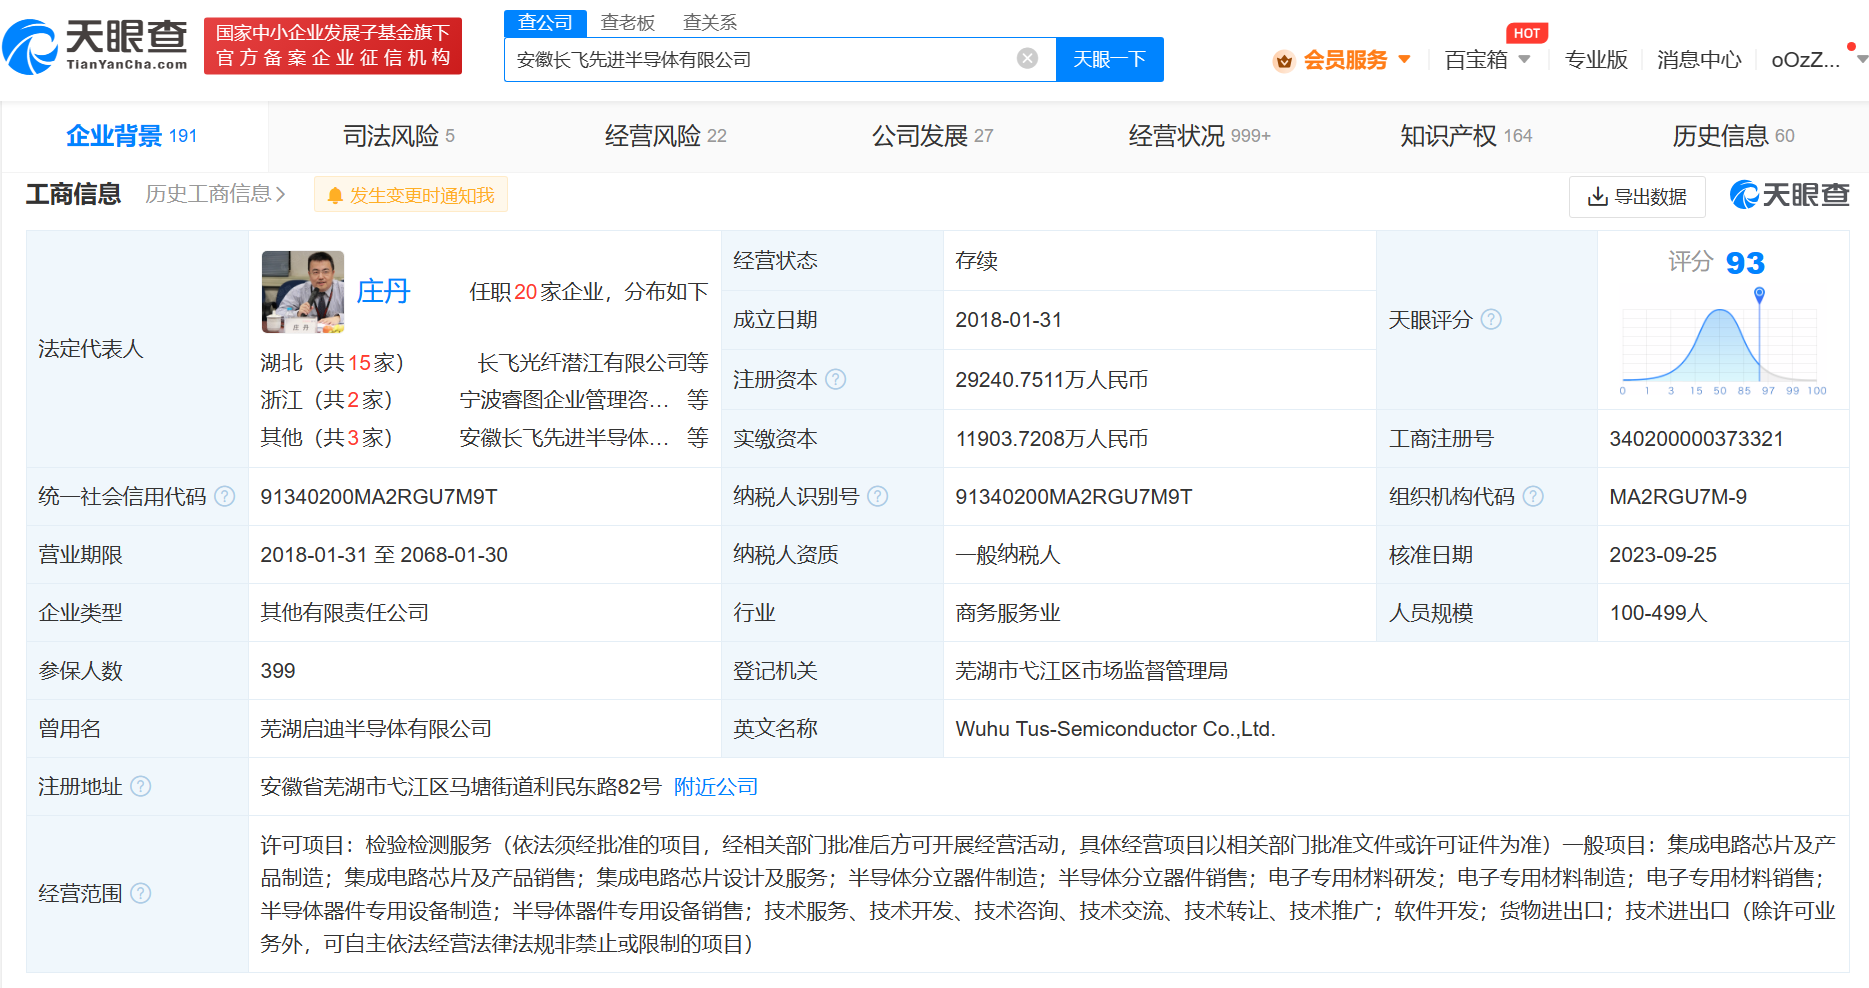Click help icon beside 天眼评分
Screen dimensions: 1869x988
tap(1491, 320)
